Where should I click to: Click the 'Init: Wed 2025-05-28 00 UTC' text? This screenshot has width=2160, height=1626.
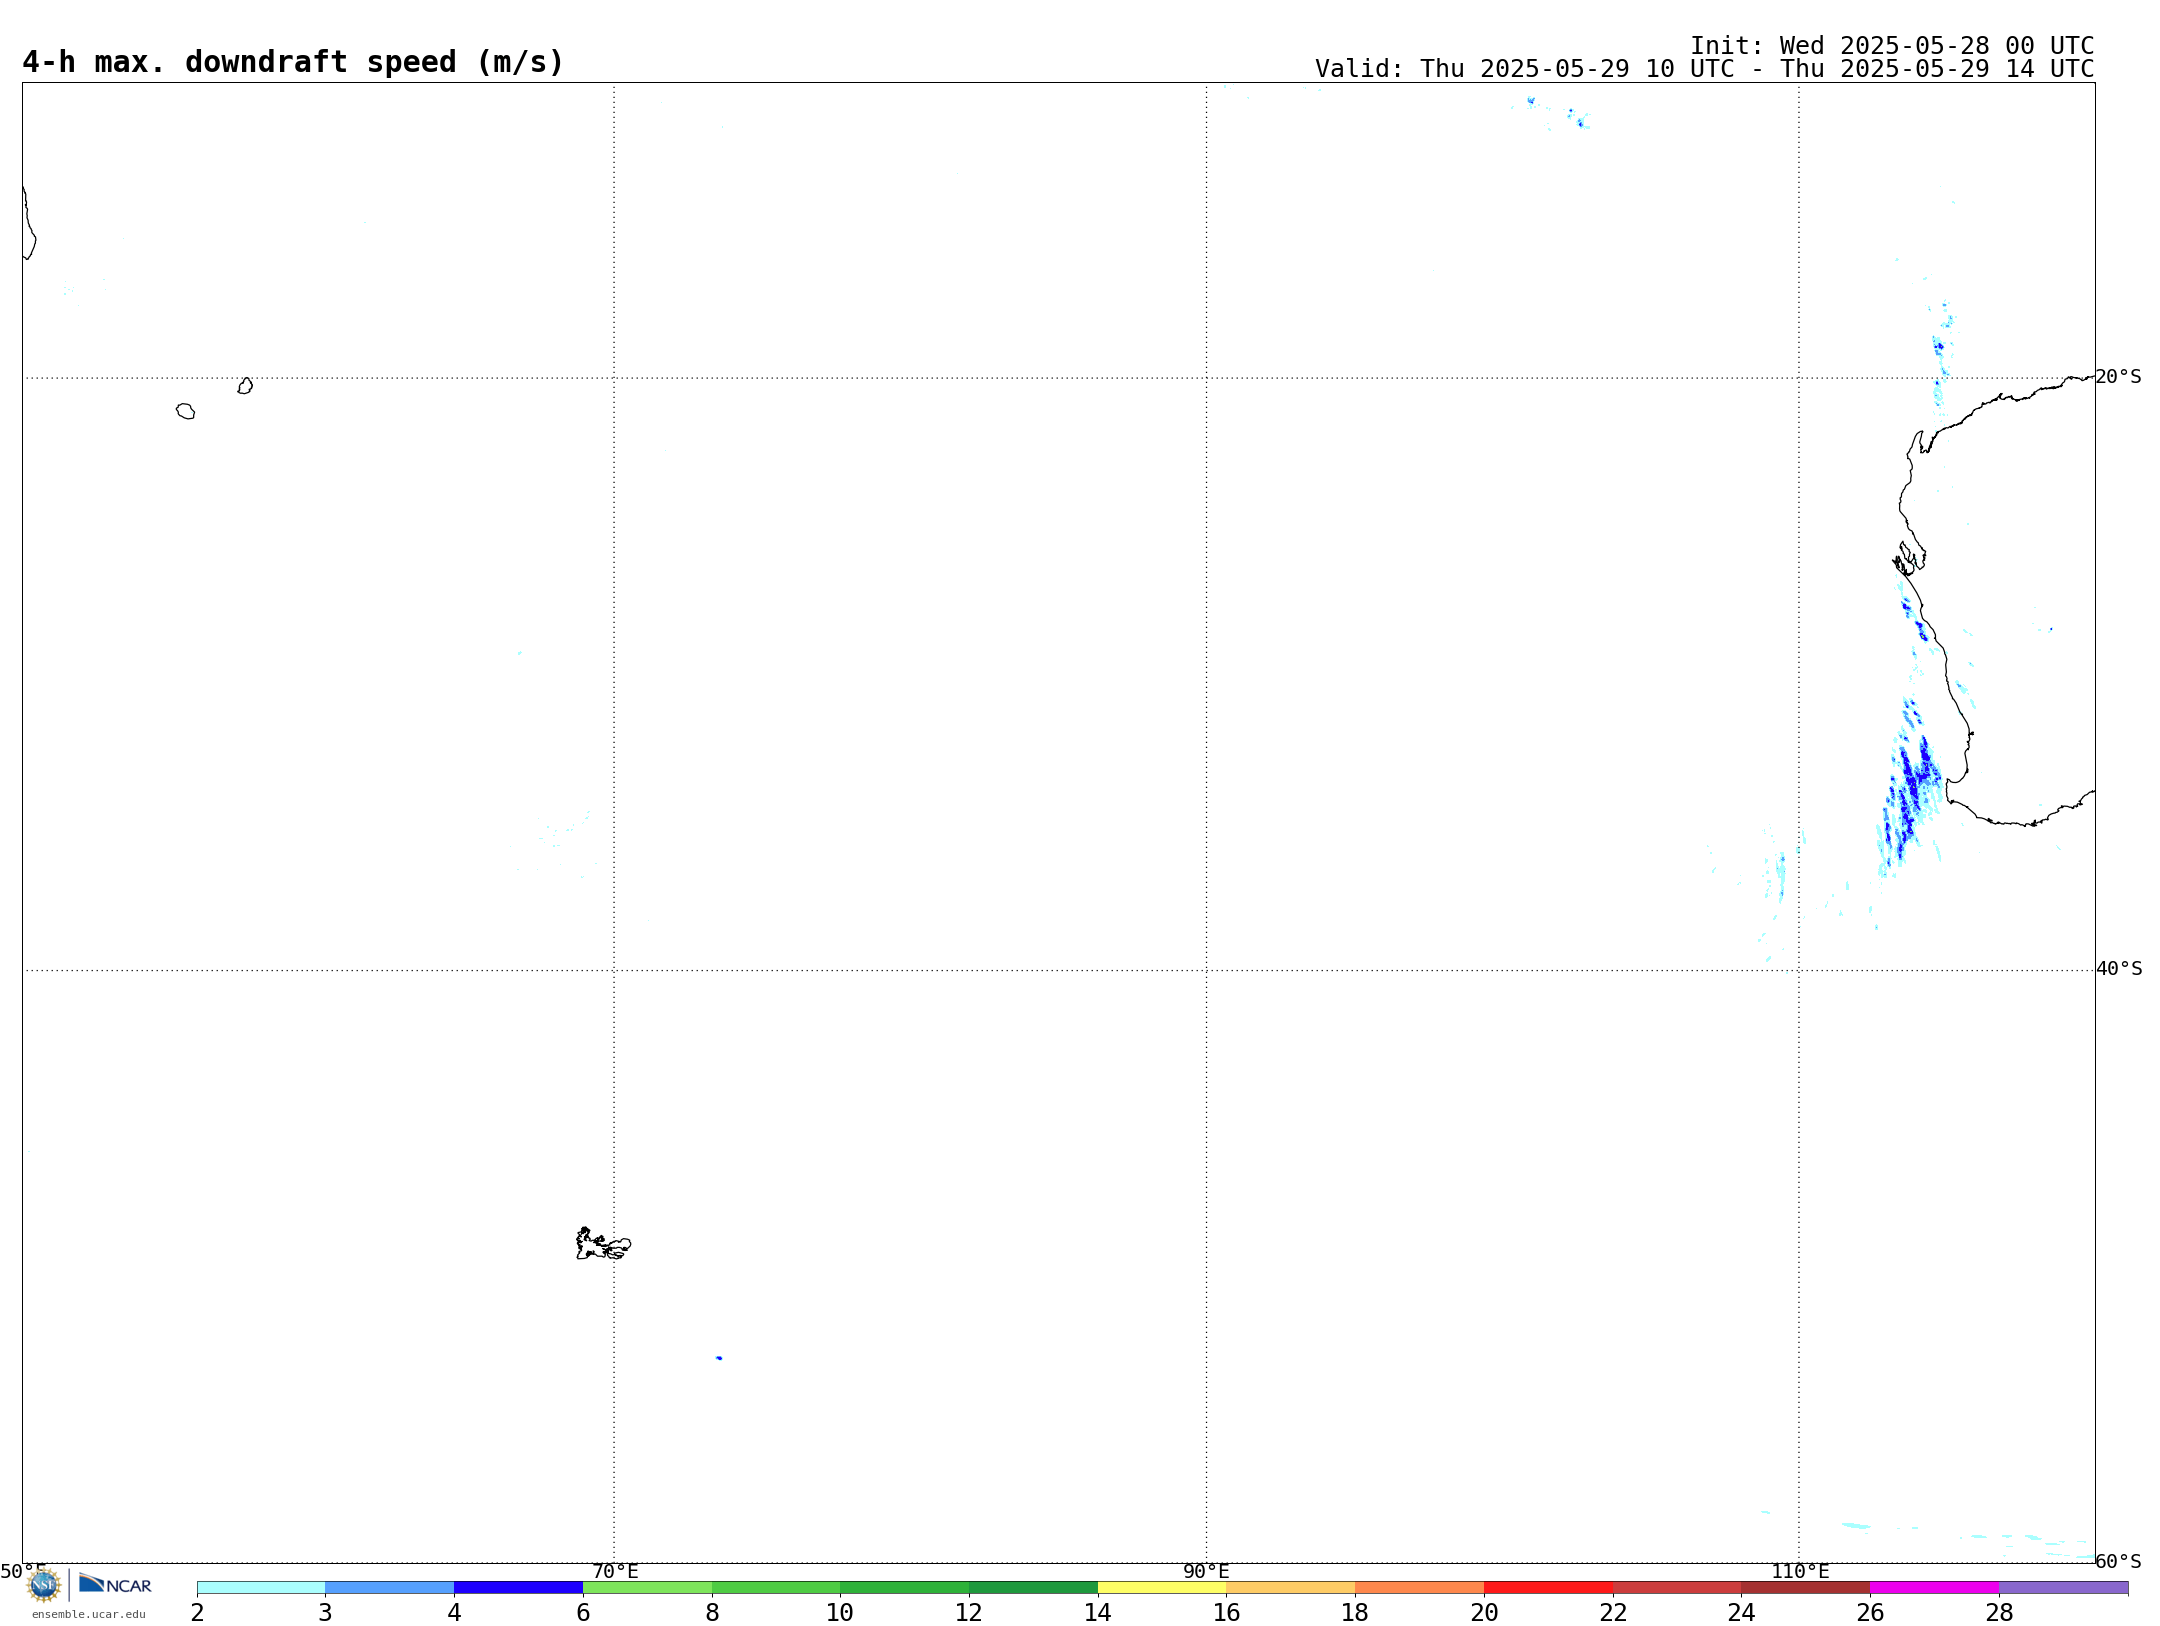[x=1892, y=46]
